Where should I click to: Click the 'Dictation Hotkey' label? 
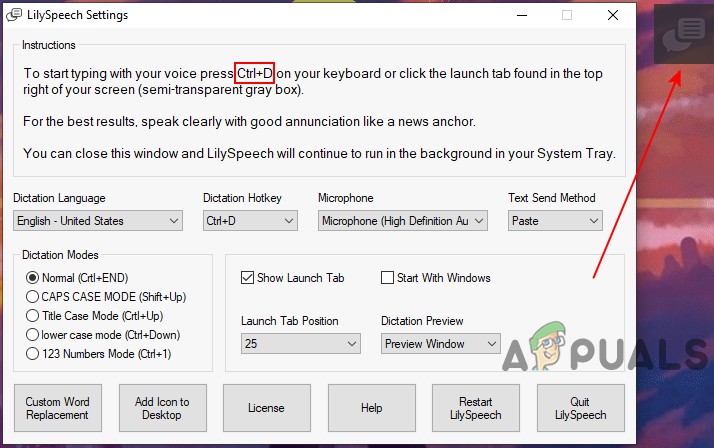point(242,198)
